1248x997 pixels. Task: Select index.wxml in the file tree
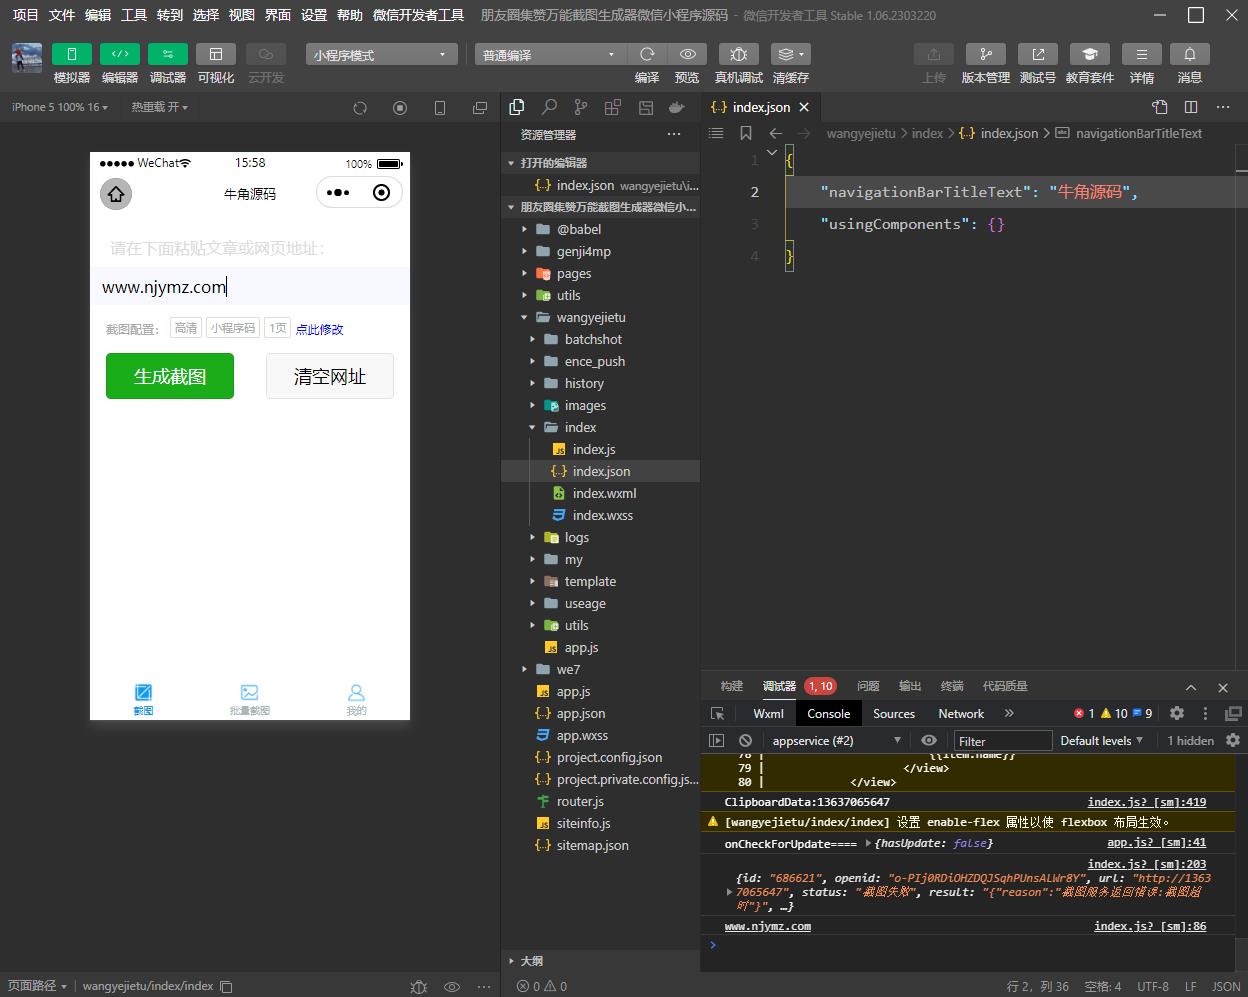(604, 493)
